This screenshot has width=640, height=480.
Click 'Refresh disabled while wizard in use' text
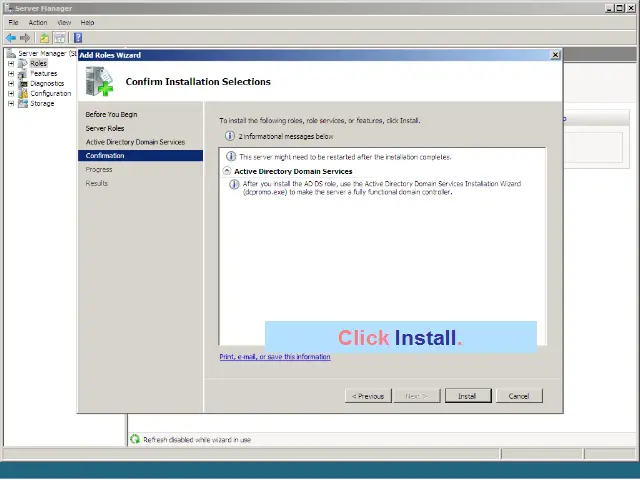coord(197,440)
